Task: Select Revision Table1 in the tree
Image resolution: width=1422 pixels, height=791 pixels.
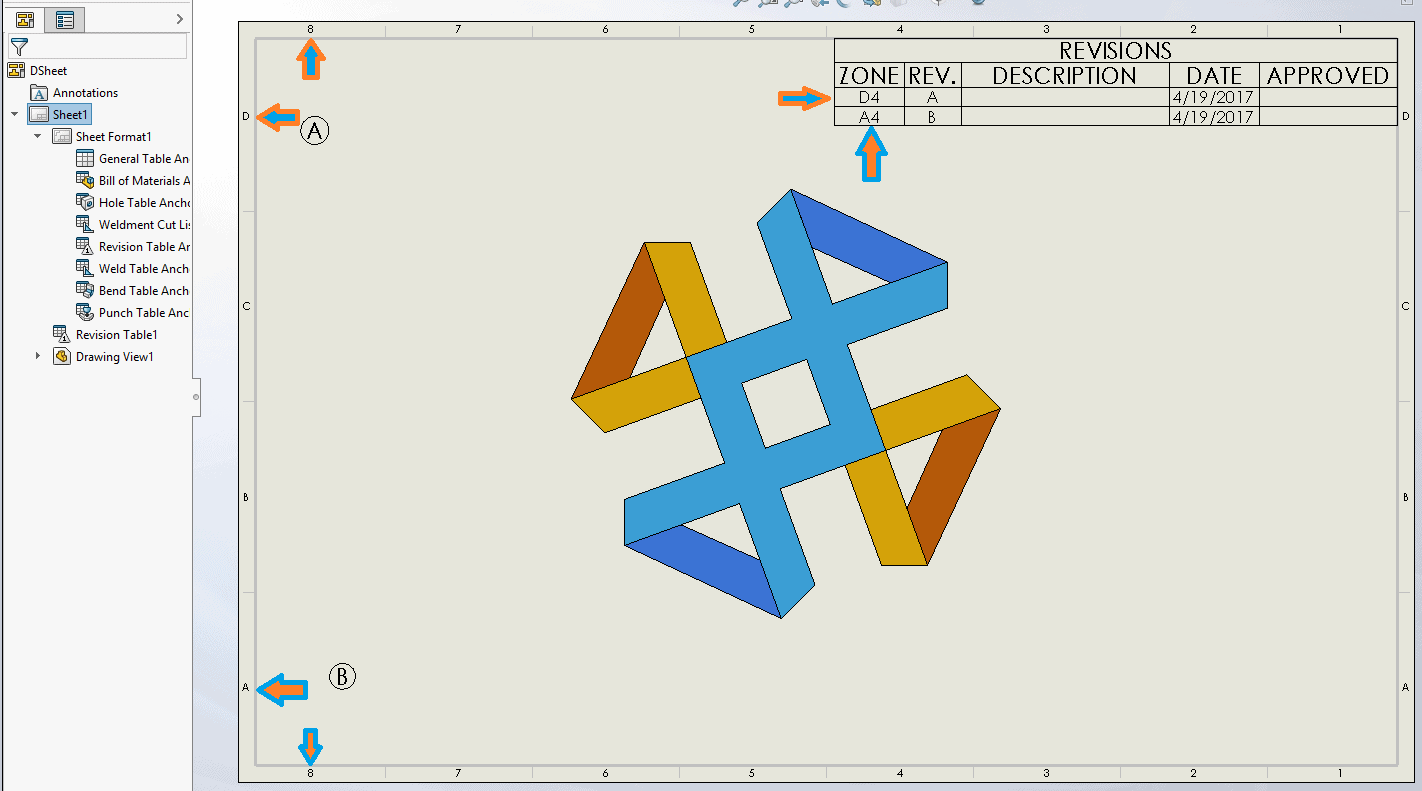Action: (116, 335)
